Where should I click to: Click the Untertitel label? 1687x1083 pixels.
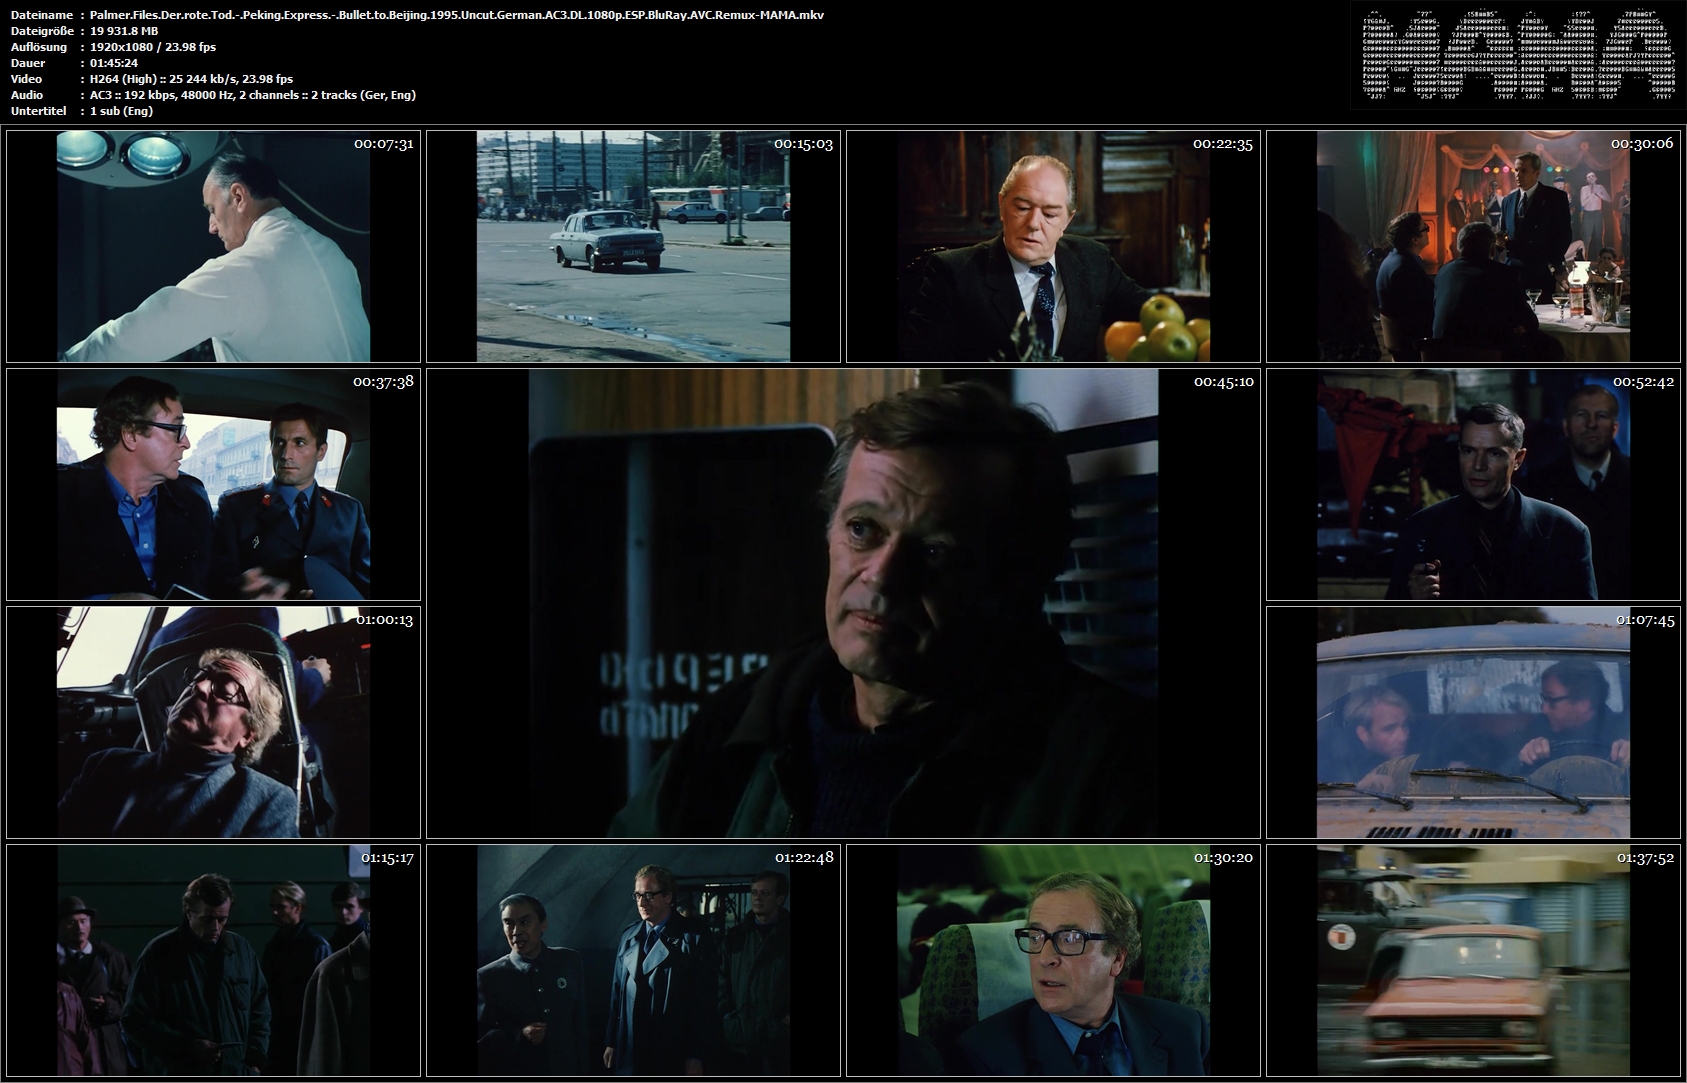point(38,111)
